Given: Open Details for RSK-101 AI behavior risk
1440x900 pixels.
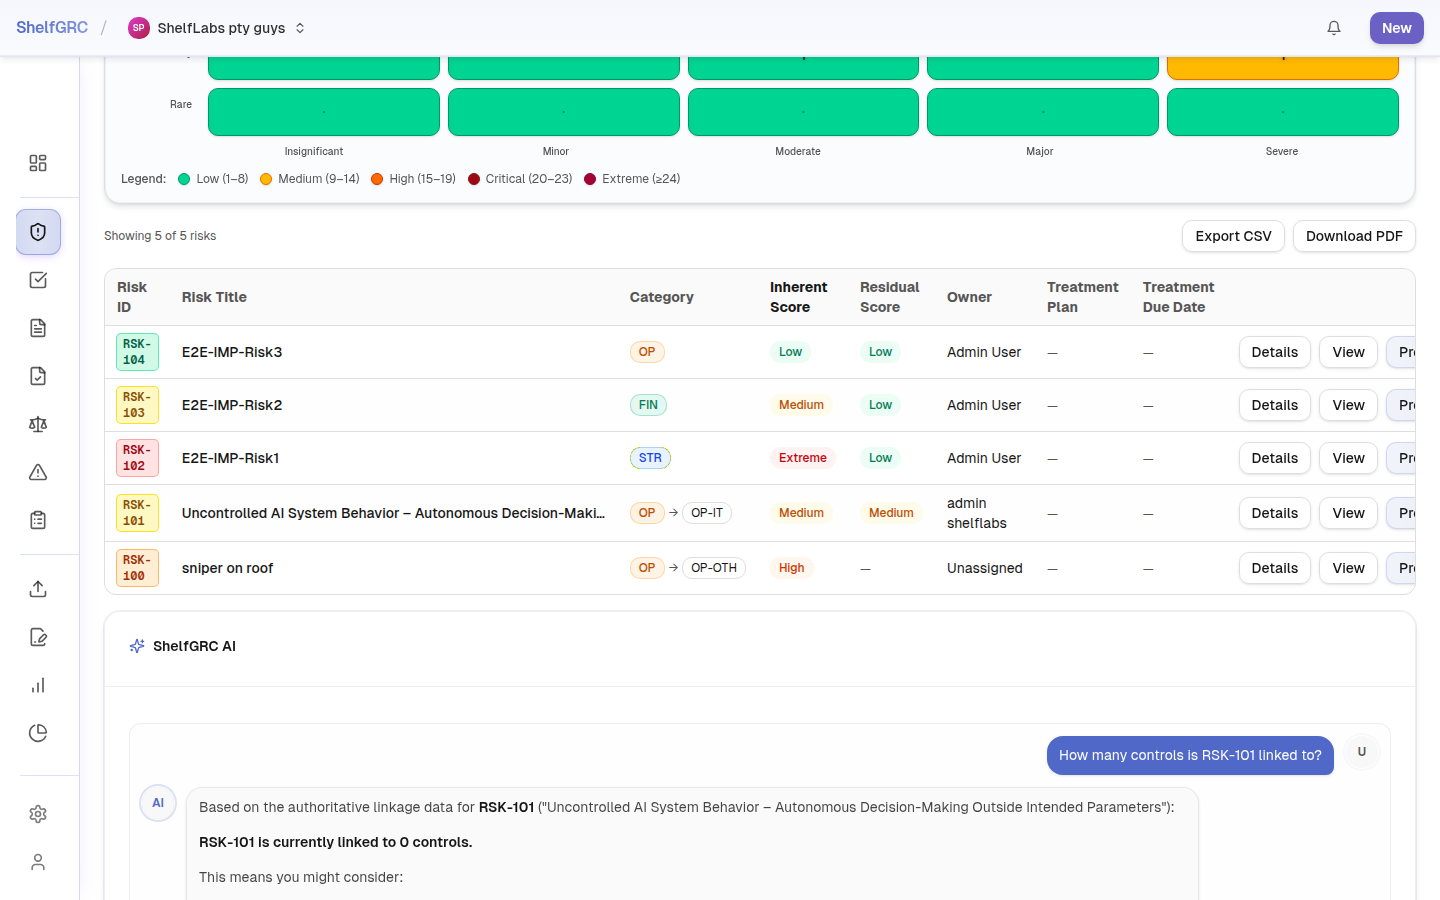Looking at the screenshot, I should click(x=1275, y=513).
